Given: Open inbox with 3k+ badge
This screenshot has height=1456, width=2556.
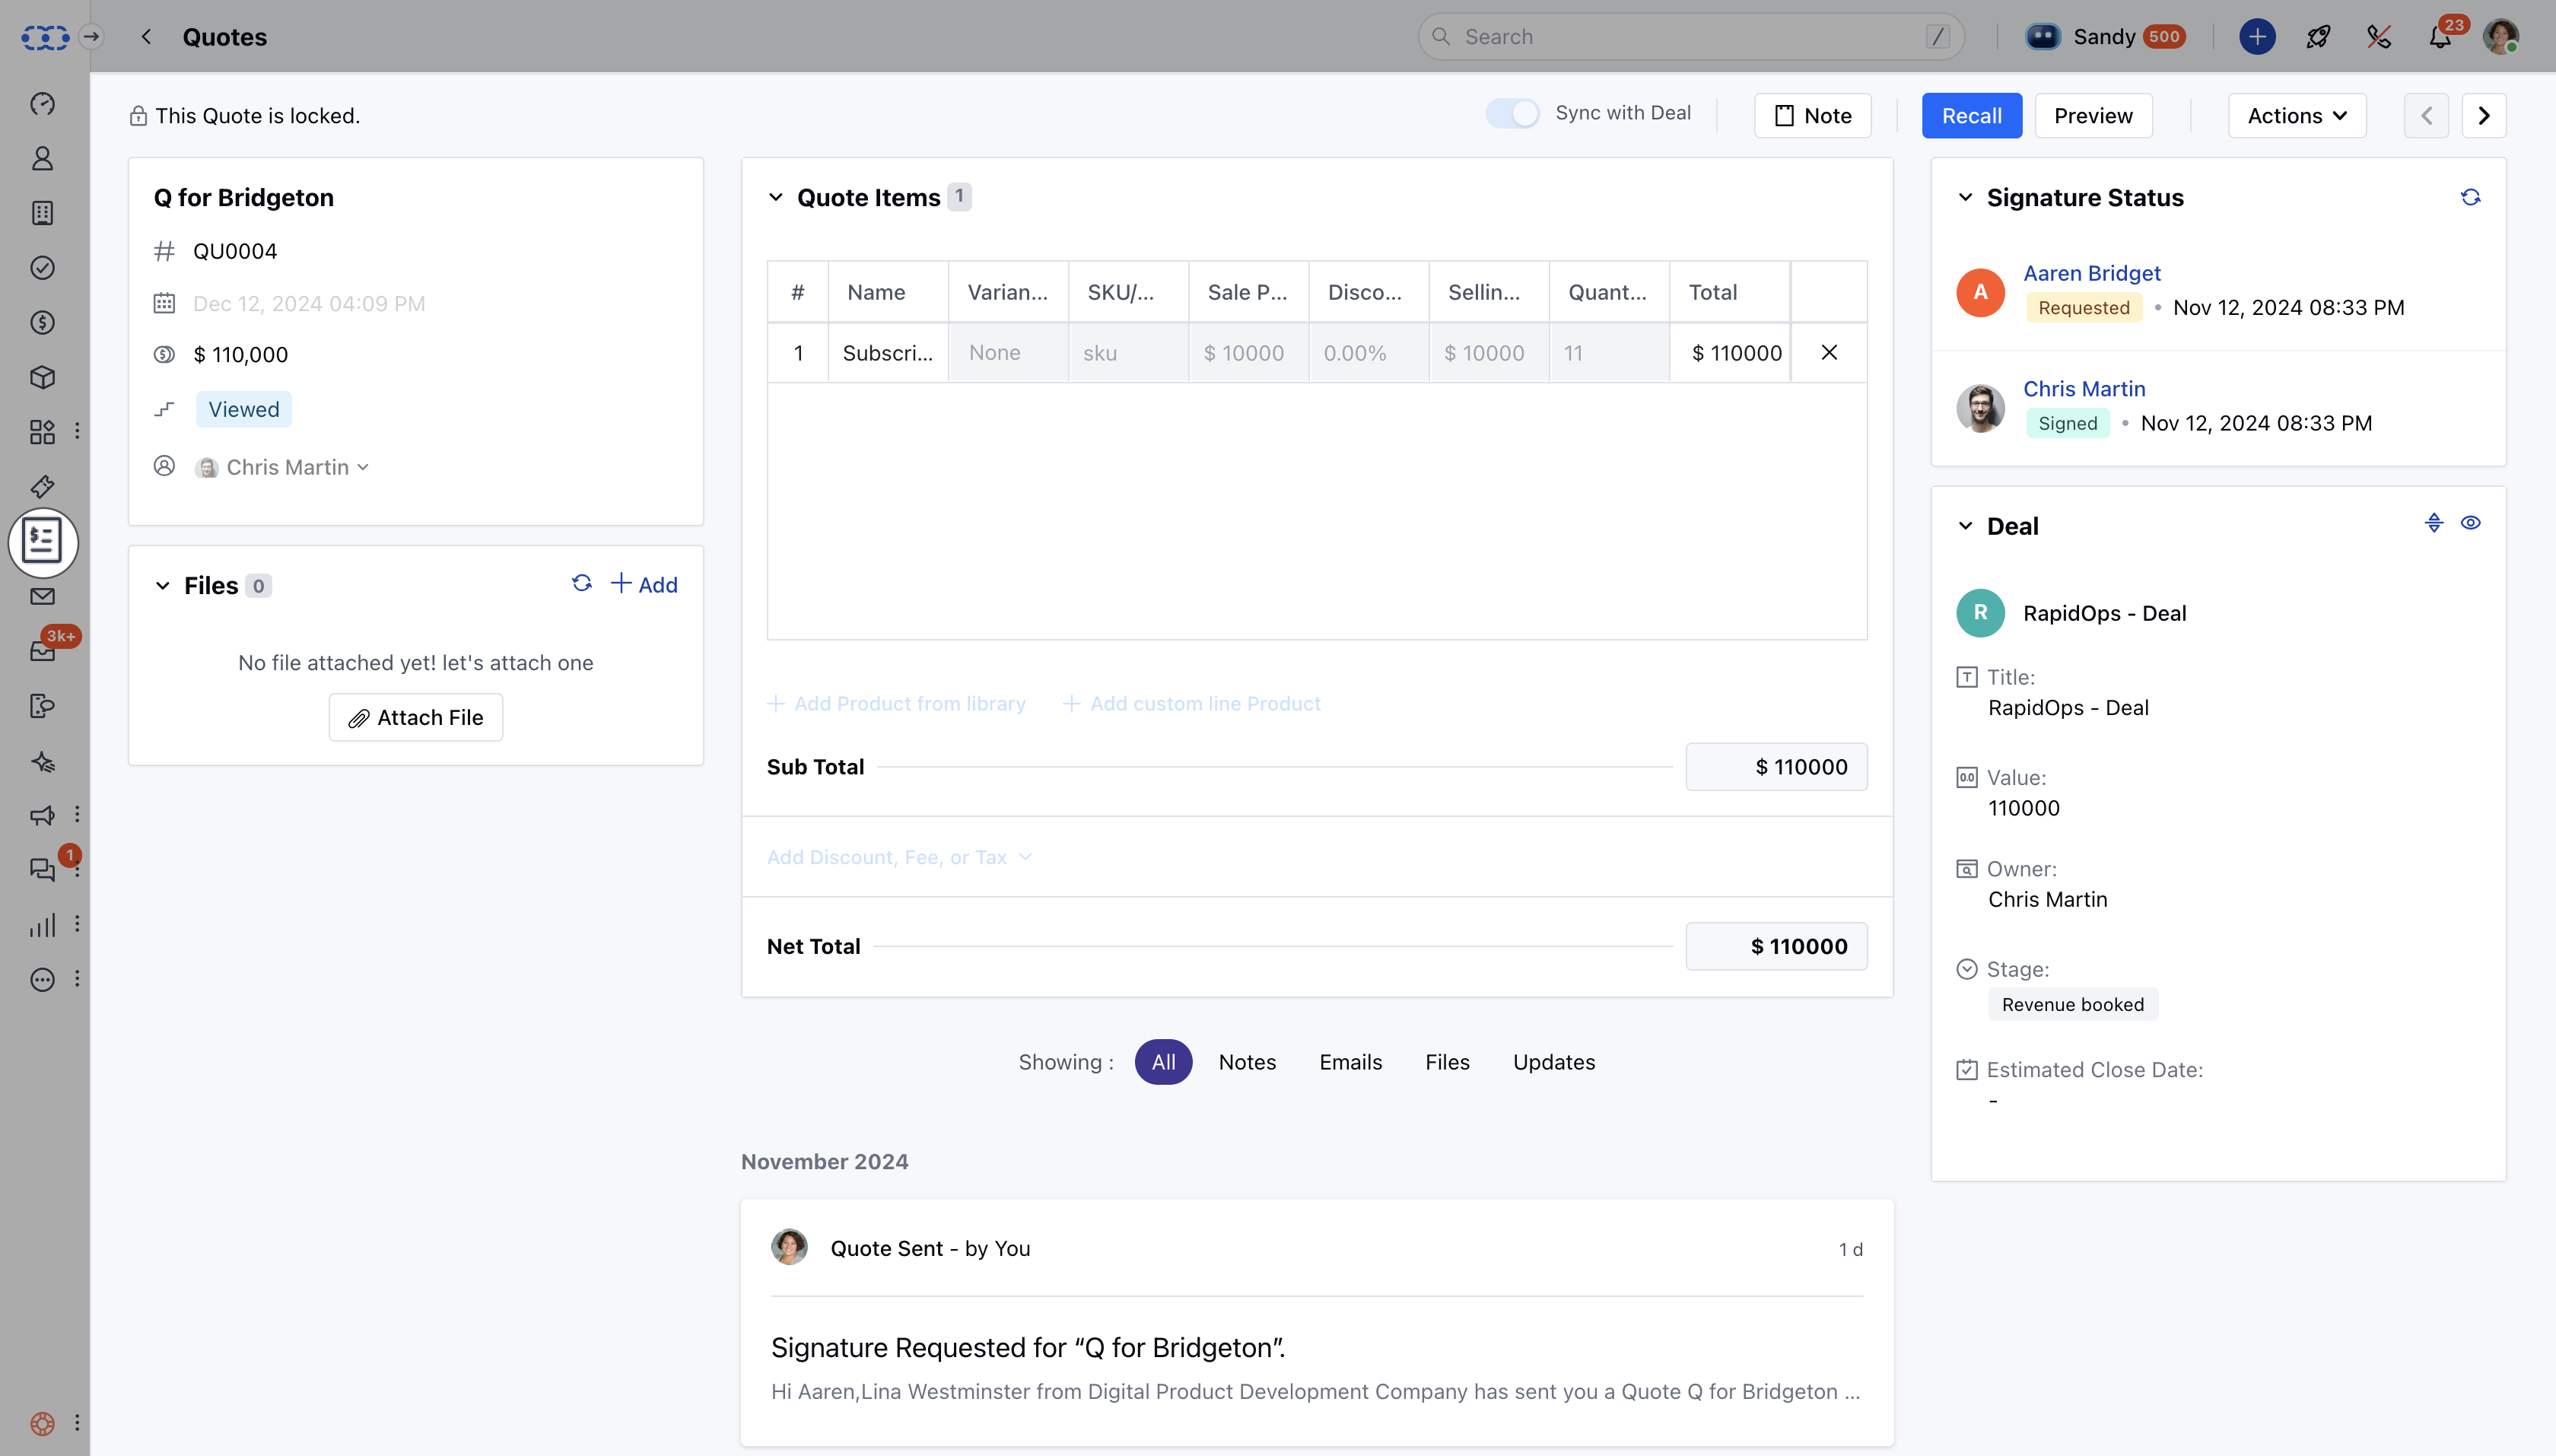Looking at the screenshot, I should [x=42, y=652].
